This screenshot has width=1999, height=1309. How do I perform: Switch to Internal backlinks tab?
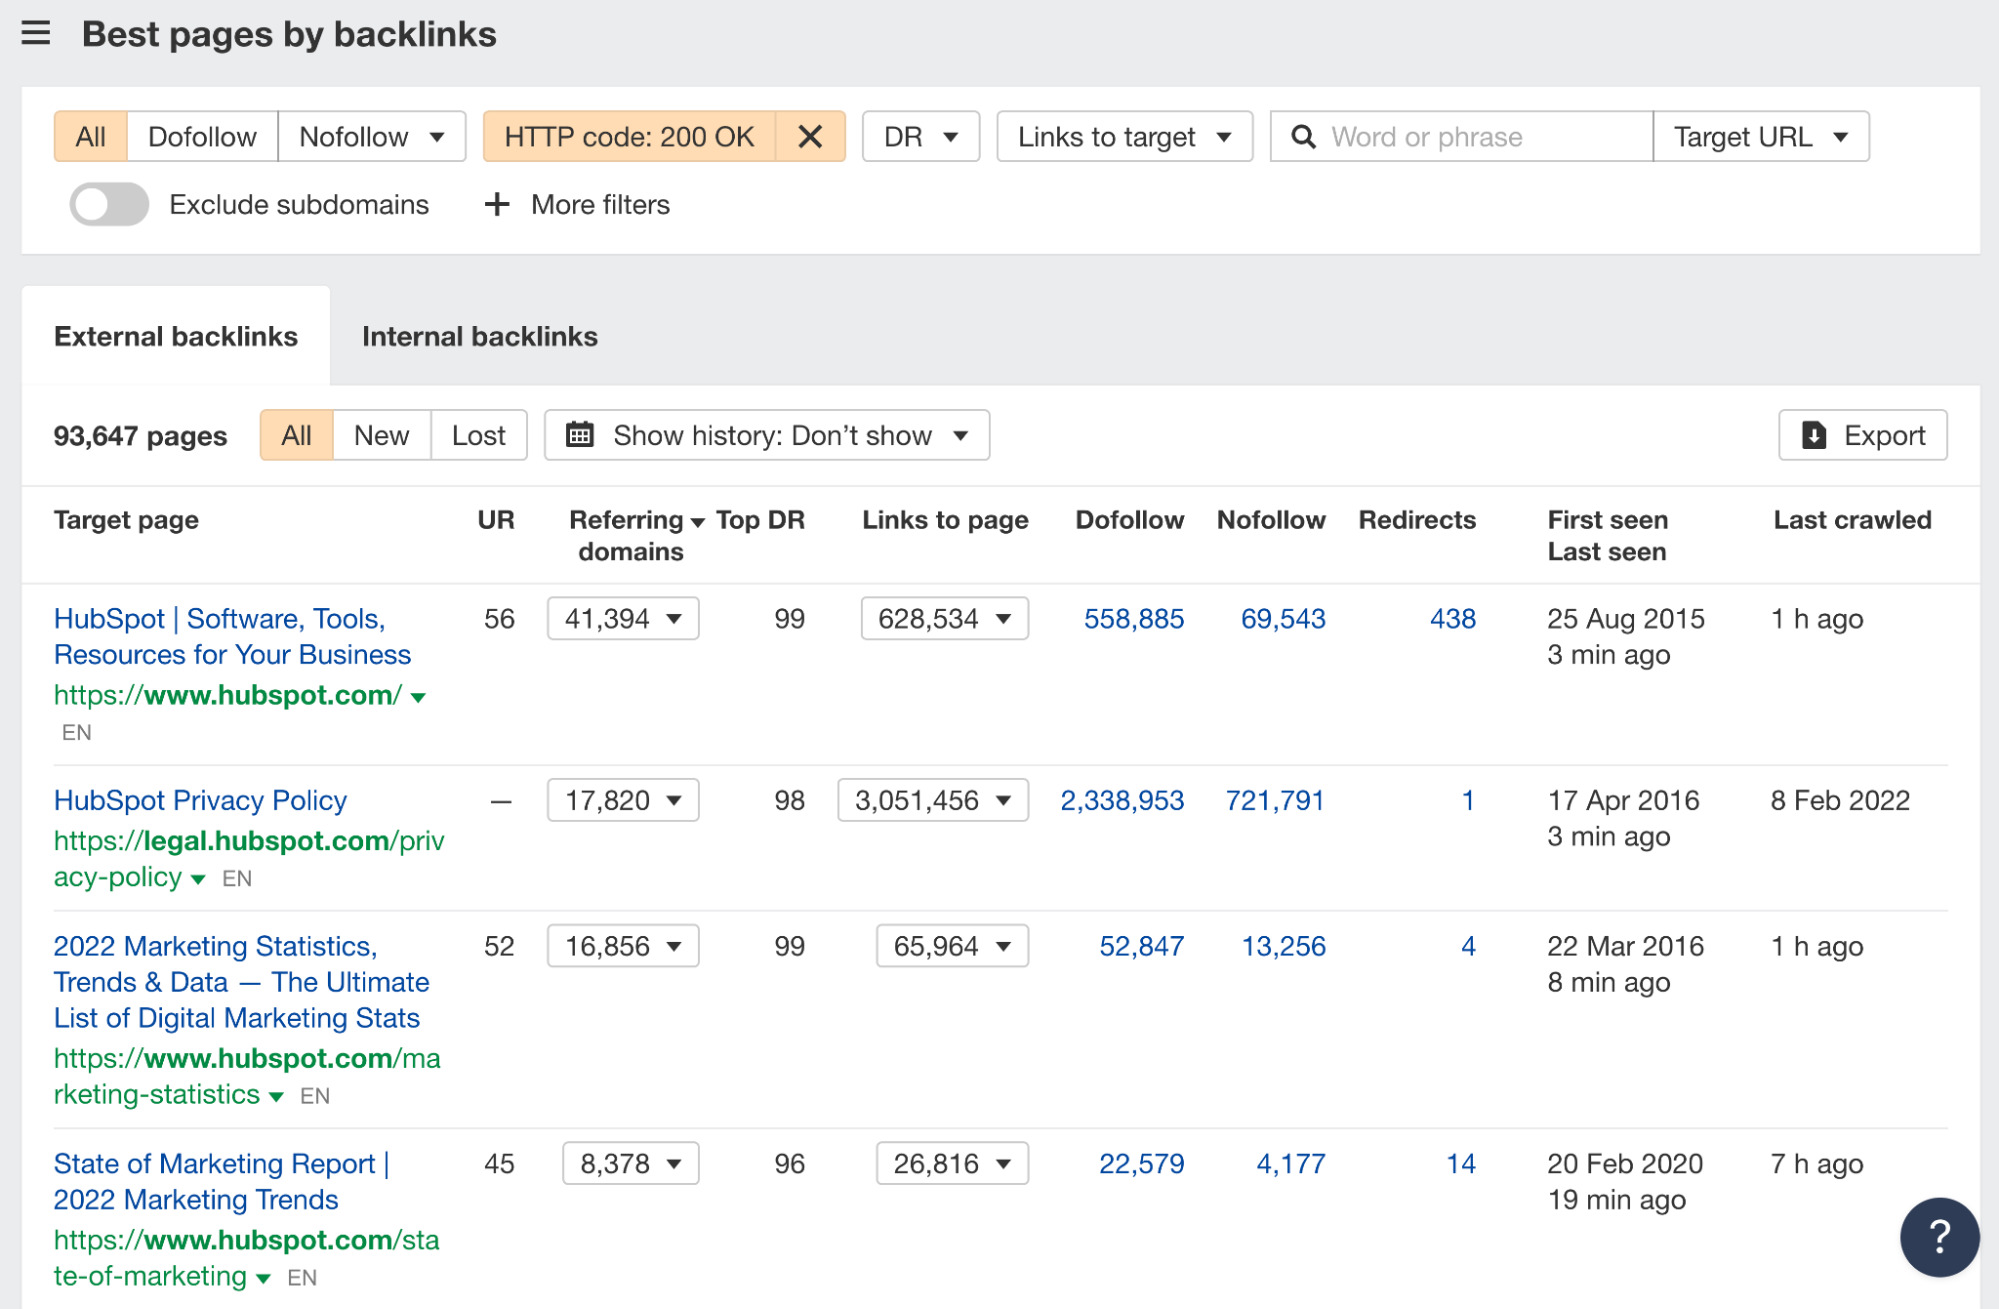(479, 336)
